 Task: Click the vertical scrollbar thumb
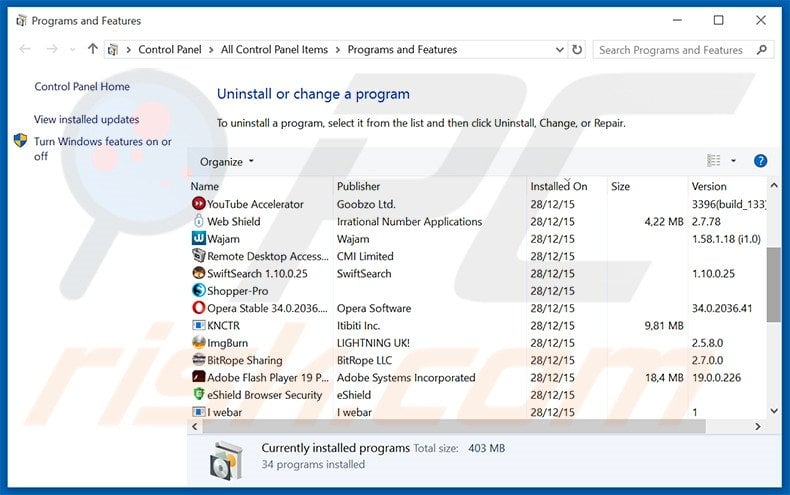773,284
